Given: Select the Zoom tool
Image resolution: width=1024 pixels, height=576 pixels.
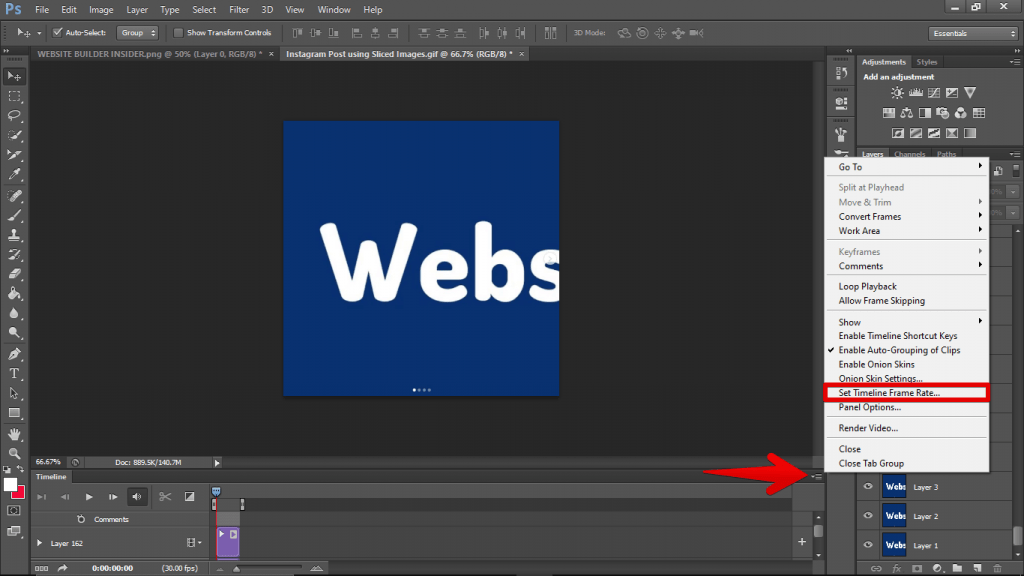Looking at the screenshot, I should point(14,453).
